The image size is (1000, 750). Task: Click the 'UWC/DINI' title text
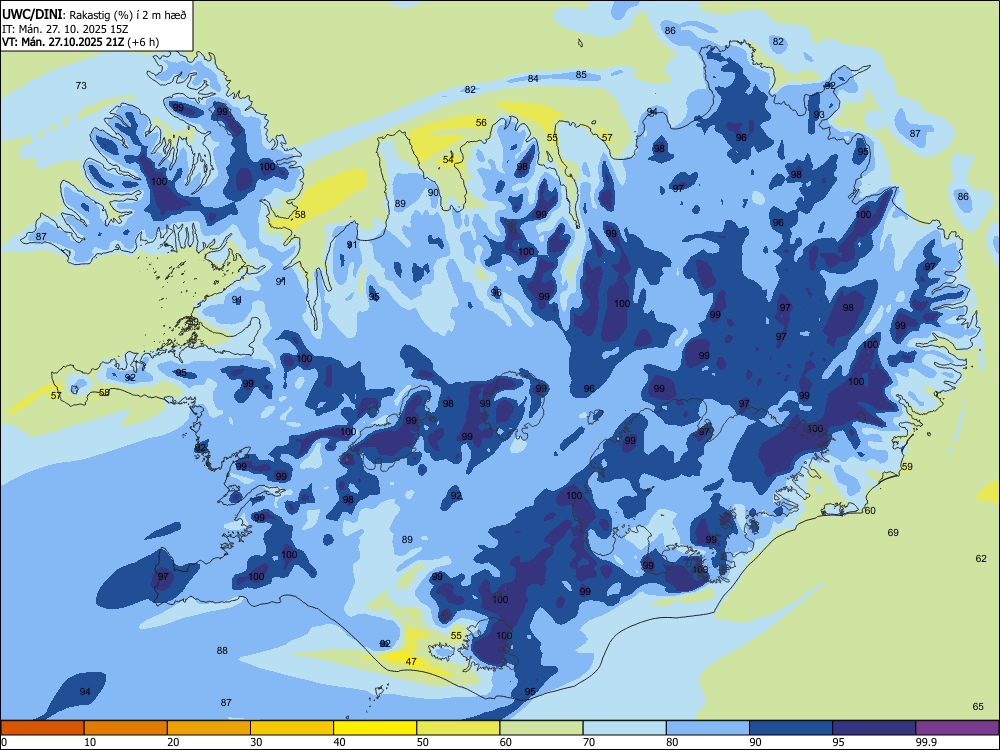pos(33,15)
